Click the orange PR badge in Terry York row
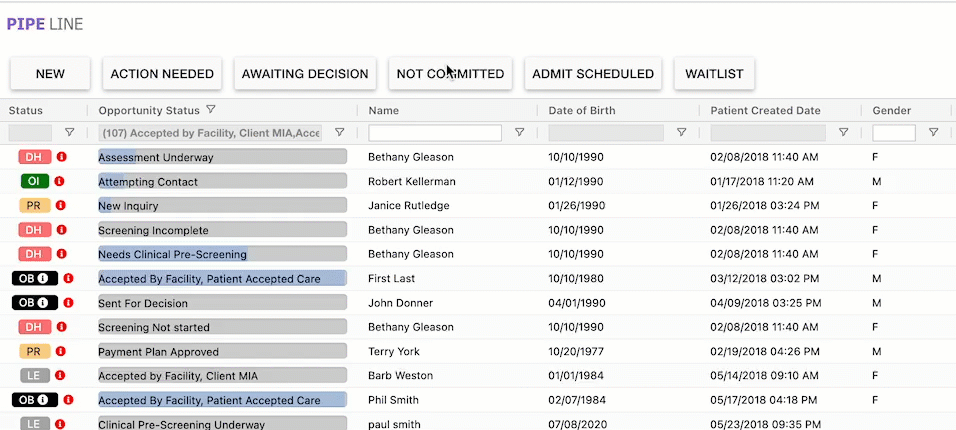The image size is (956, 430). [34, 351]
